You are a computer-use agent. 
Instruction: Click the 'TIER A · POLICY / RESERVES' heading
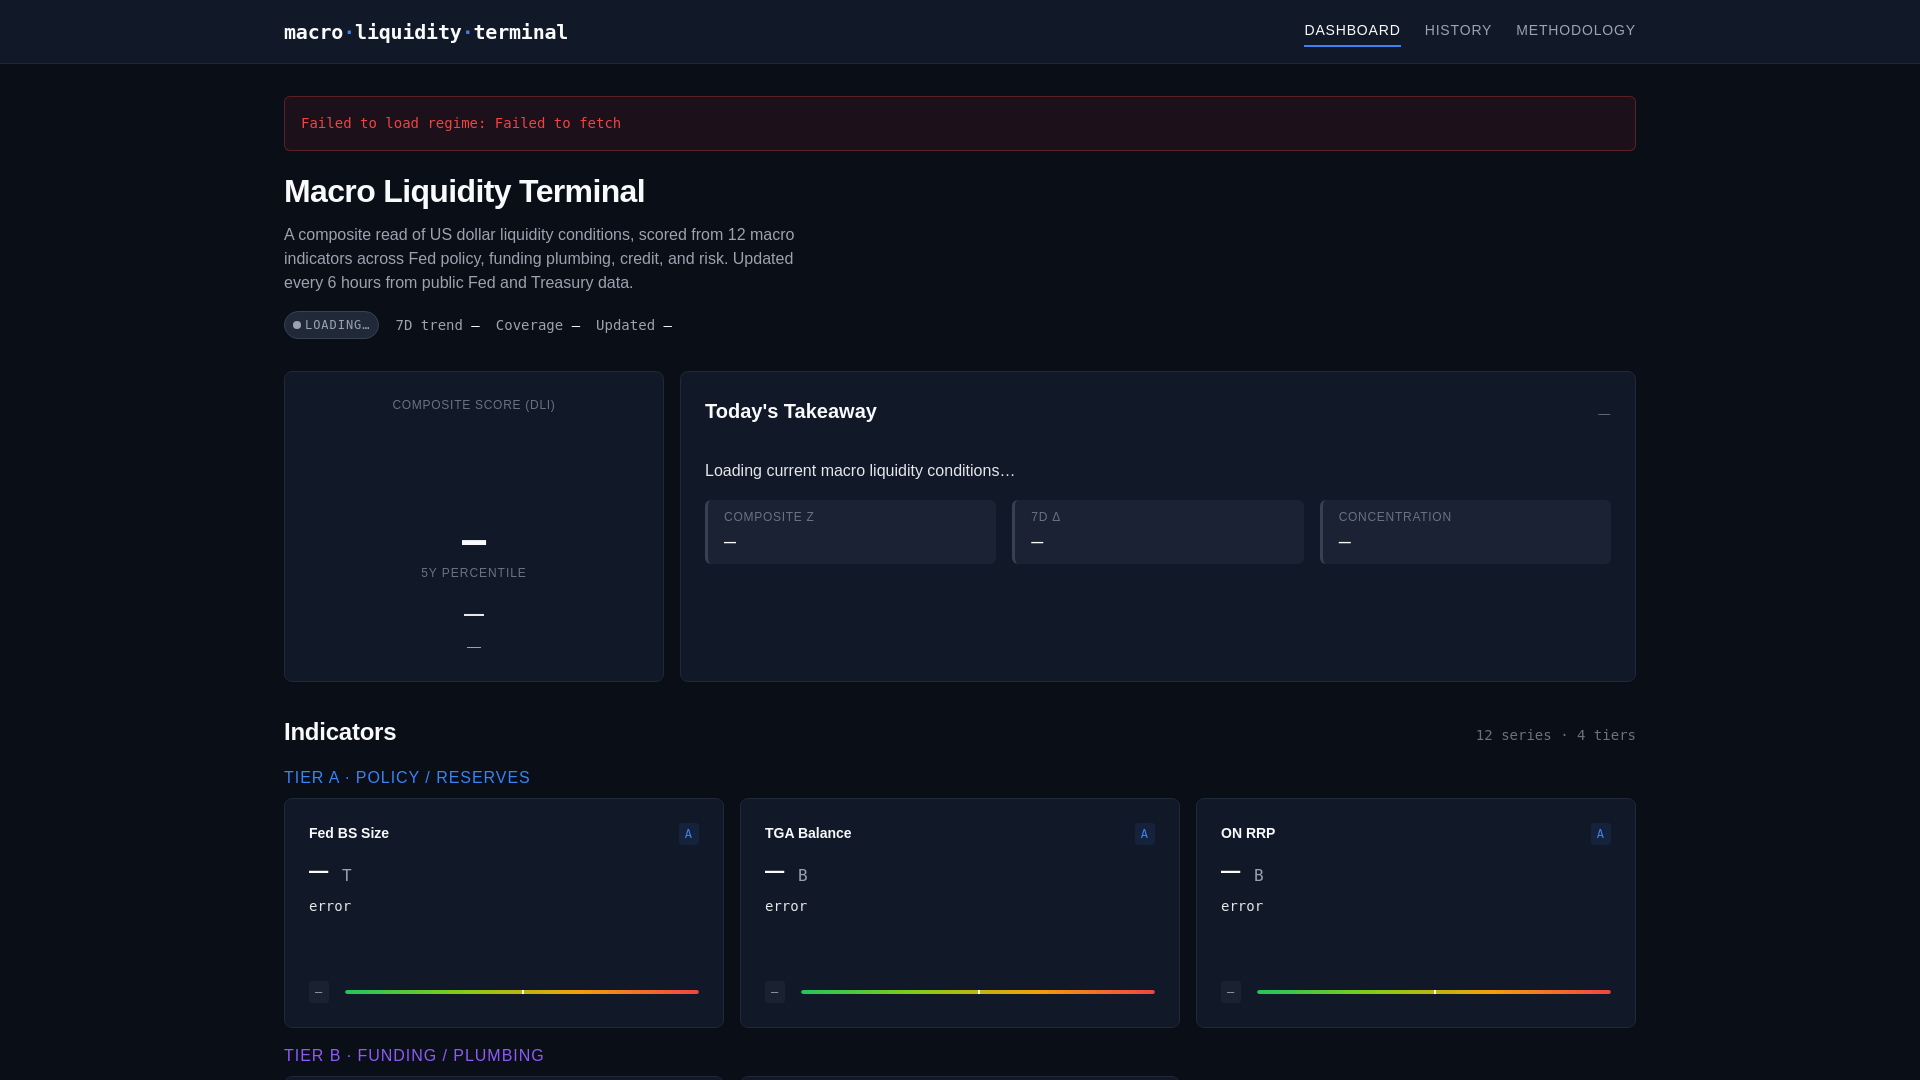407,778
